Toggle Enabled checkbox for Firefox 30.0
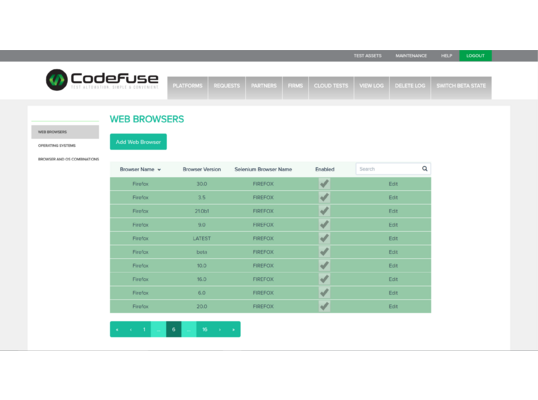This screenshot has height=400, width=538. [324, 184]
